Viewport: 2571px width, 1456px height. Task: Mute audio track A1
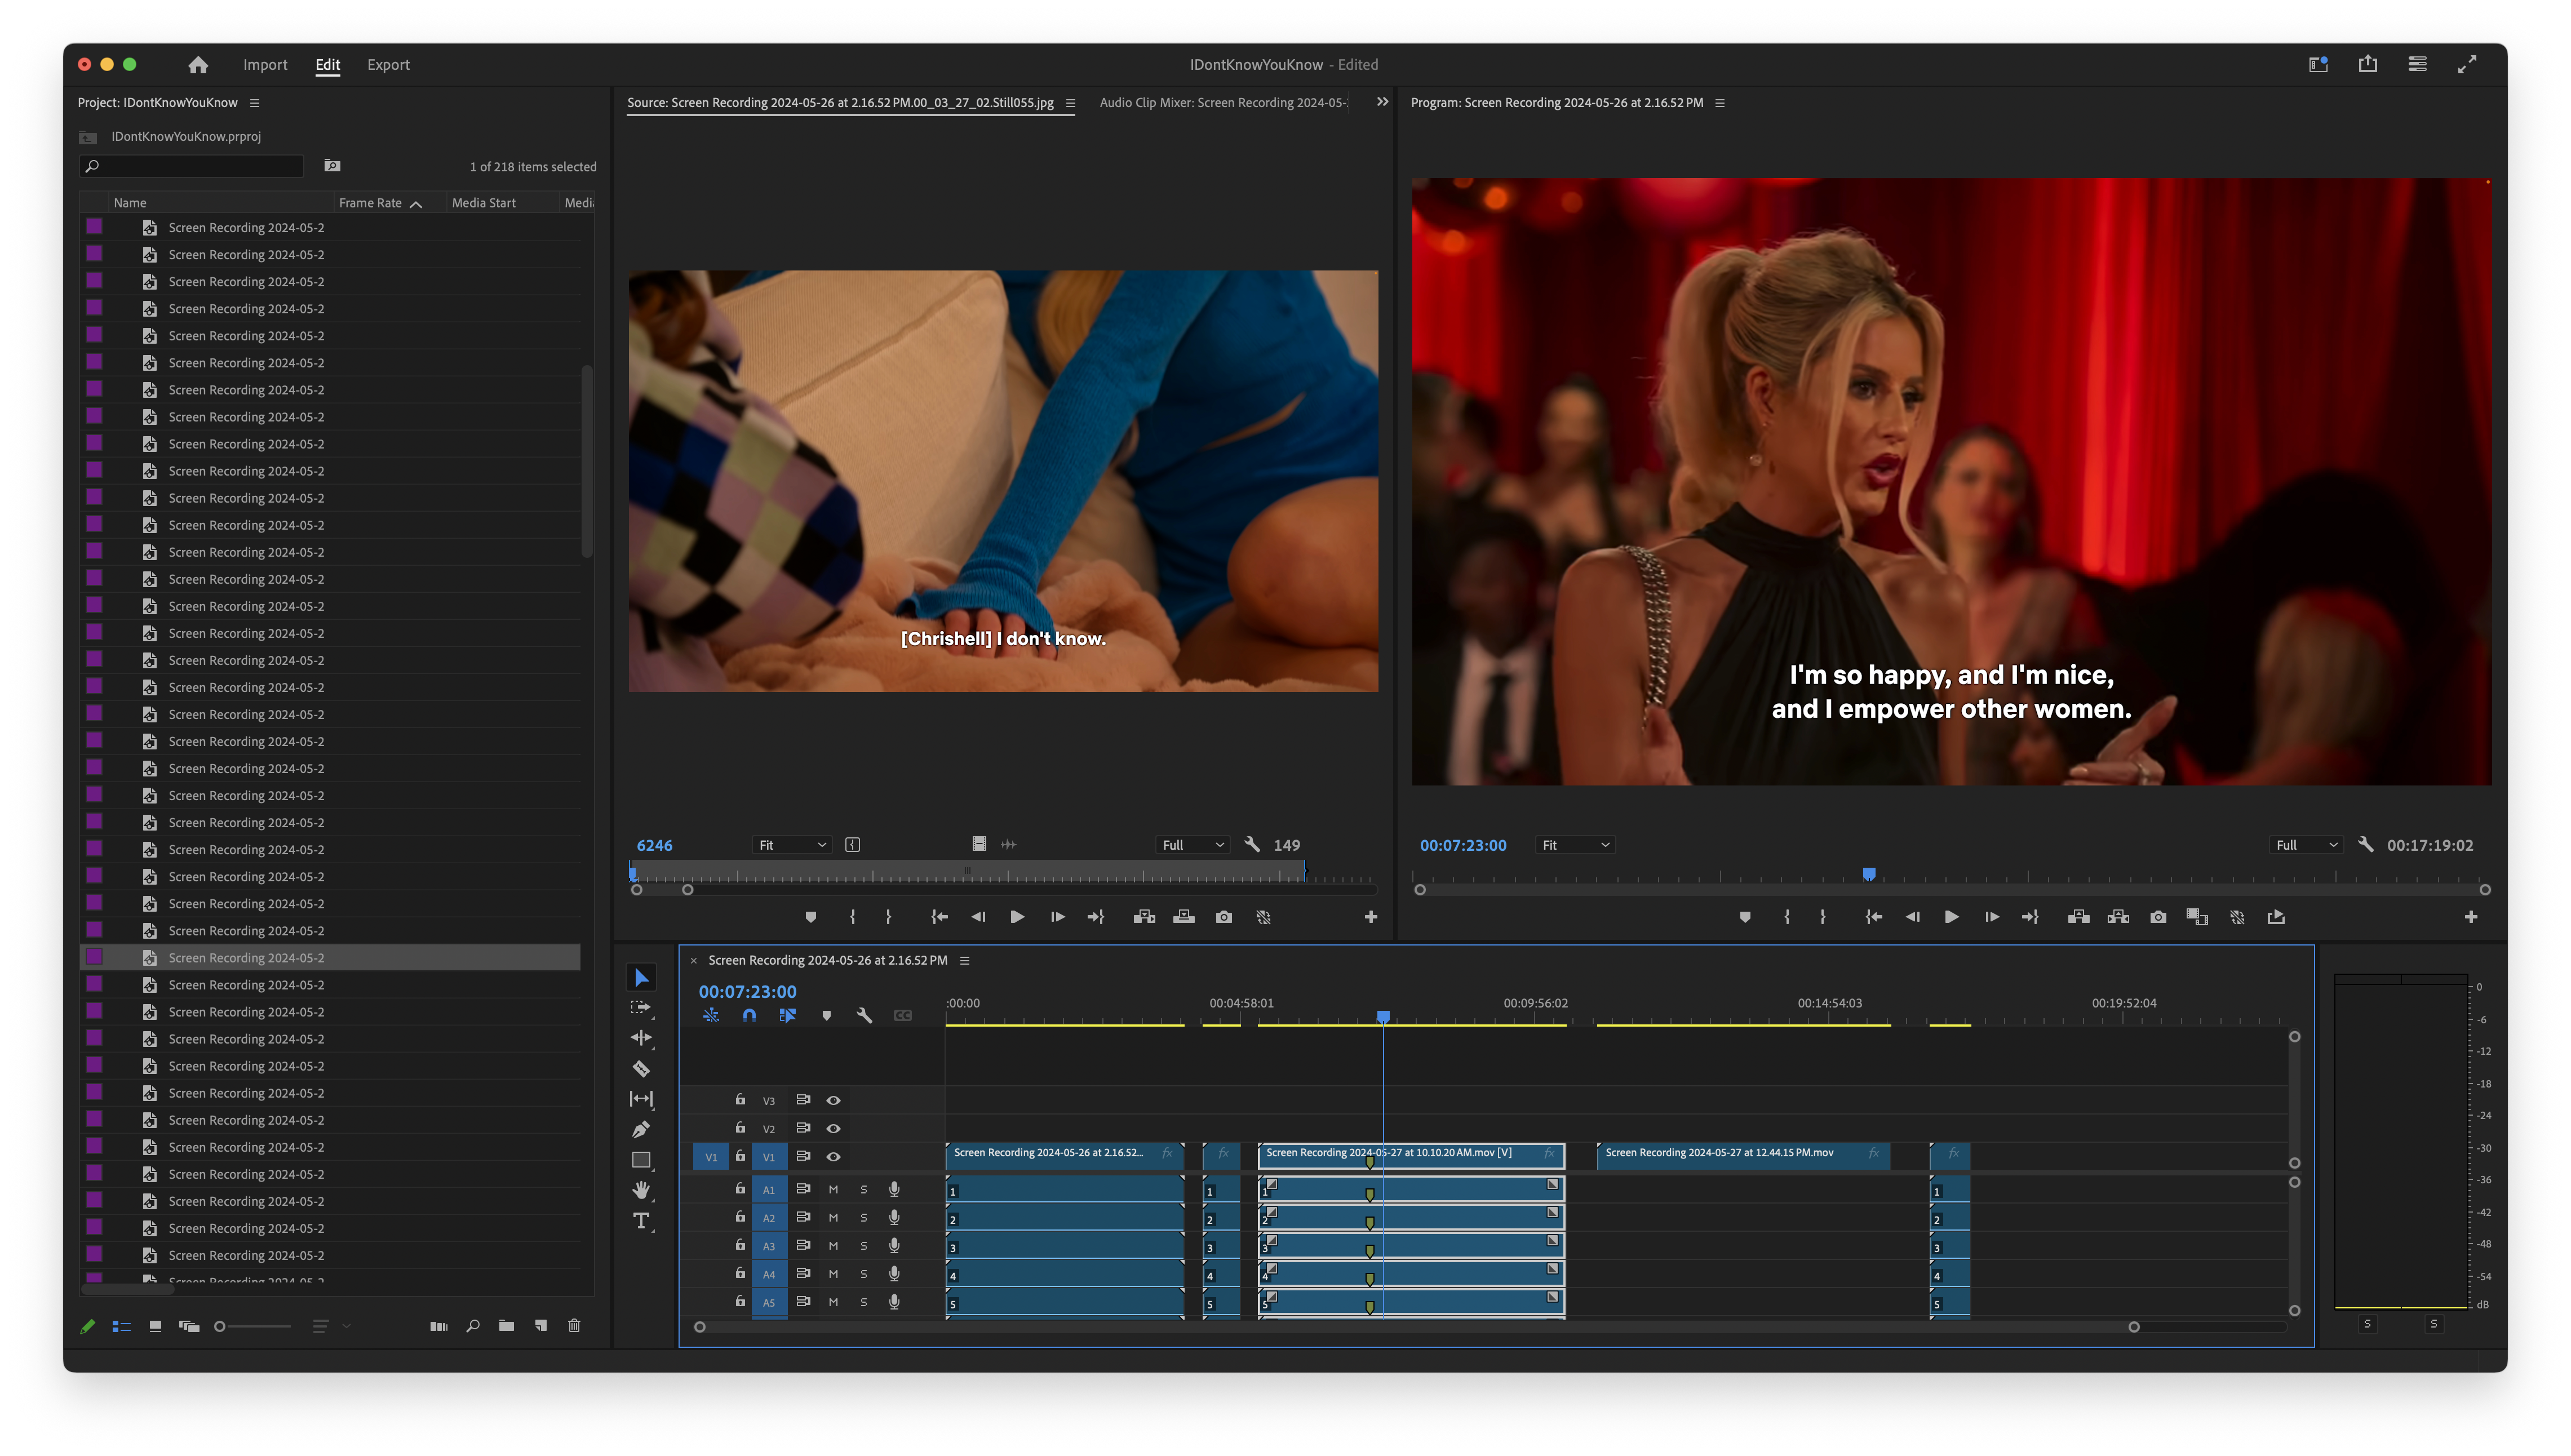point(833,1190)
